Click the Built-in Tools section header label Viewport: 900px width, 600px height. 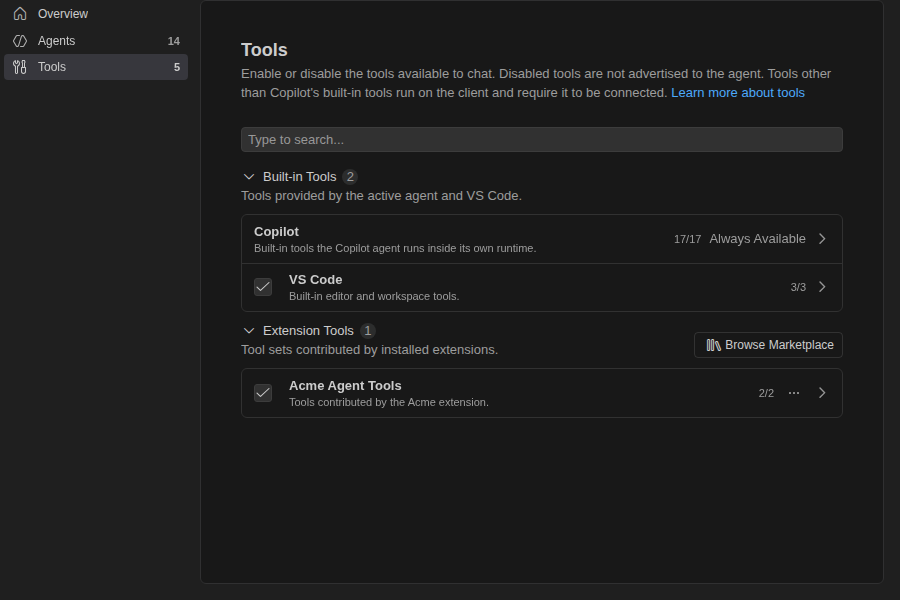click(300, 177)
